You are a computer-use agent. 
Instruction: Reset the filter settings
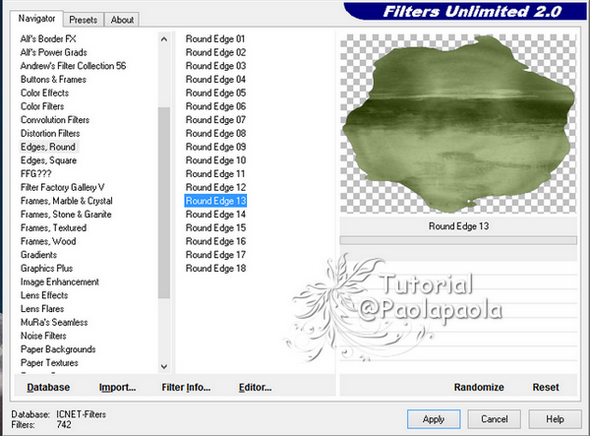546,387
